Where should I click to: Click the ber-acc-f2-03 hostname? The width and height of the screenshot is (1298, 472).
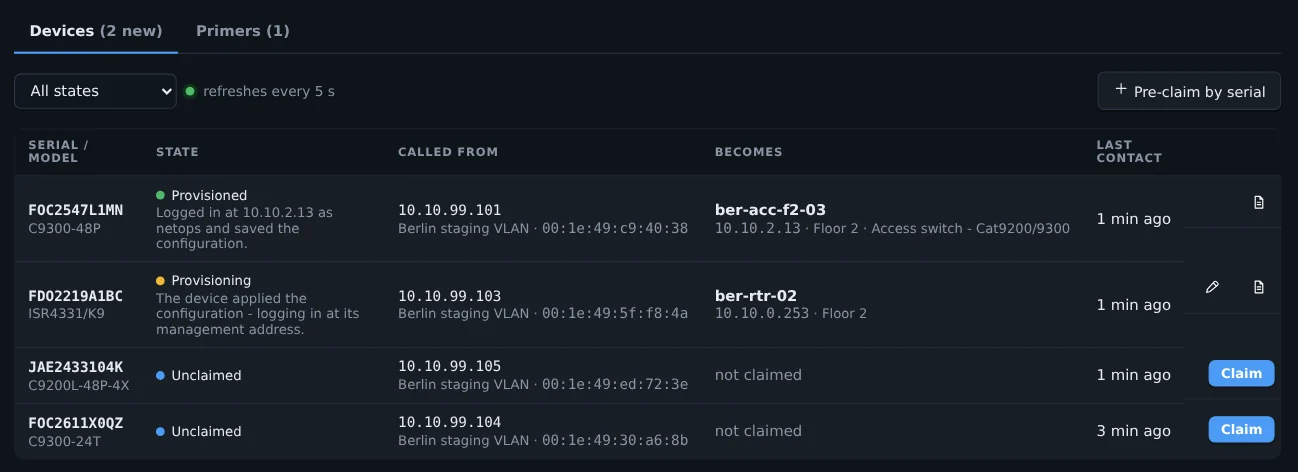[x=770, y=210]
